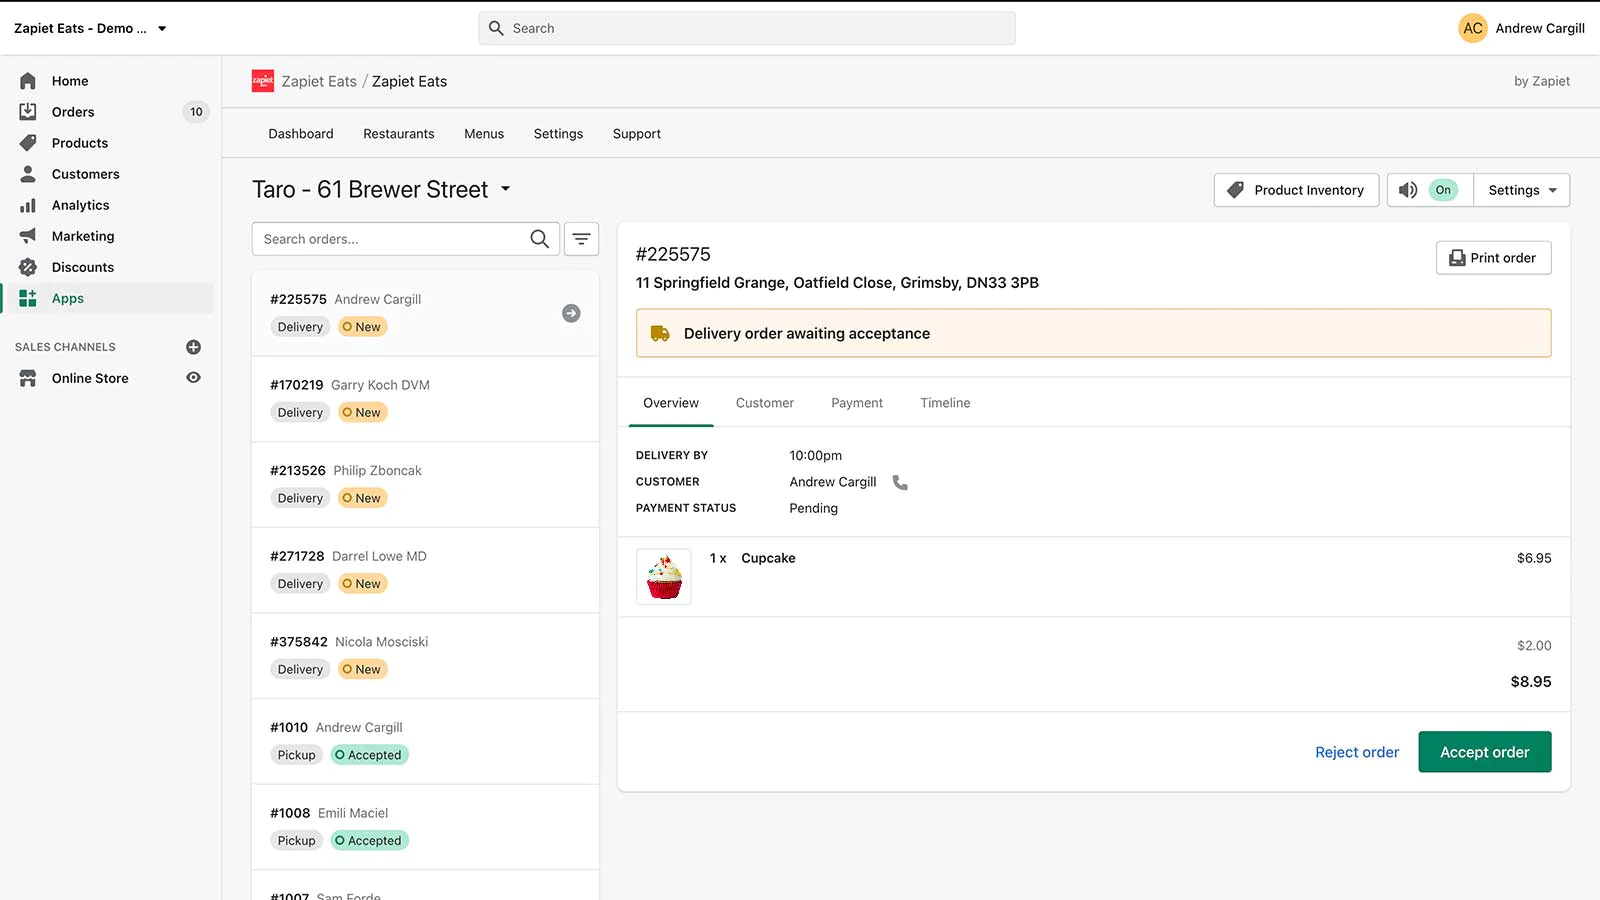
Task: Click the Search orders input field
Action: [390, 239]
